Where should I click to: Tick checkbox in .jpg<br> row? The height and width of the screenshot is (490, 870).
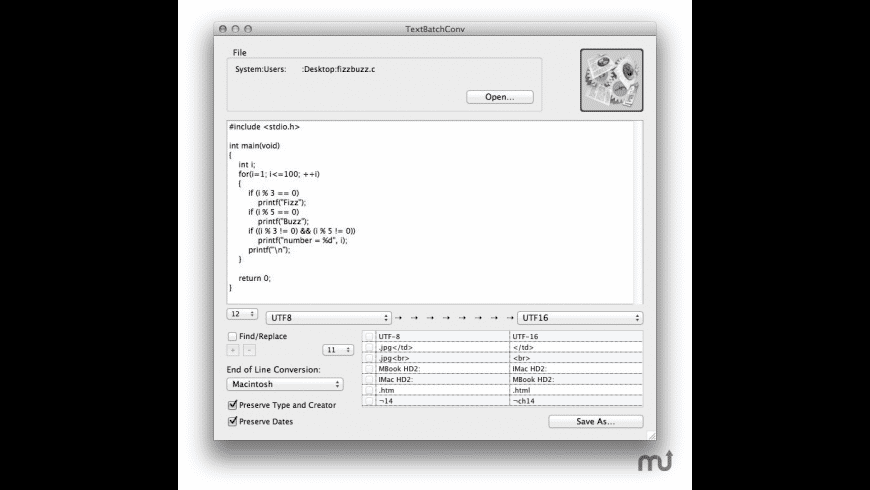369,358
